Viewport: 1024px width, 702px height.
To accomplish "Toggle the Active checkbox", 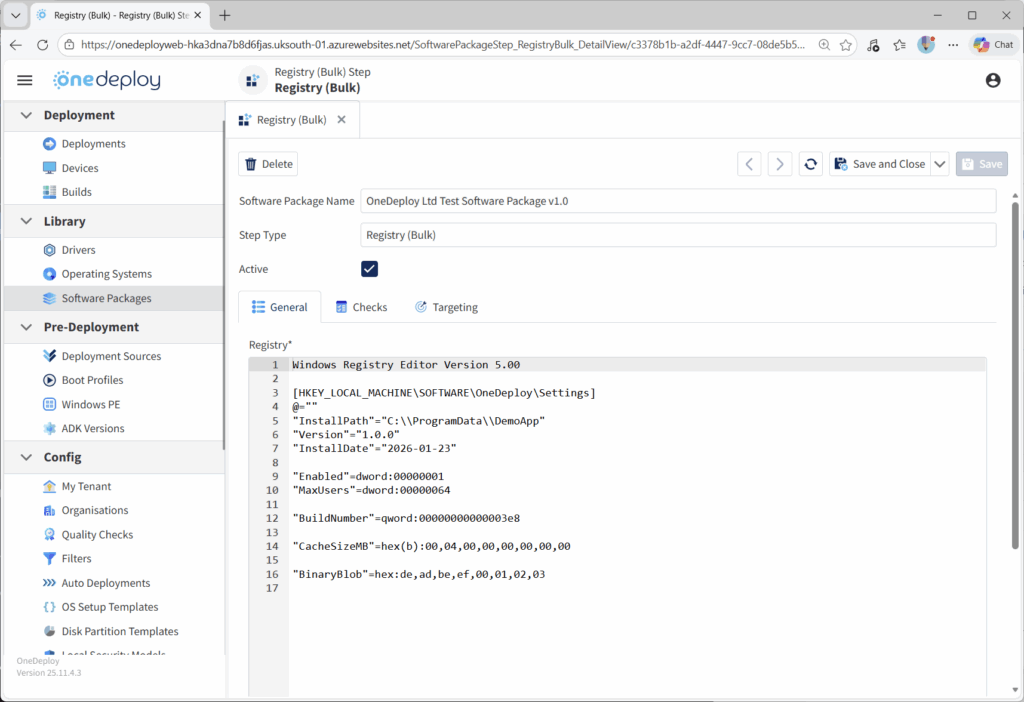I will tap(370, 269).
